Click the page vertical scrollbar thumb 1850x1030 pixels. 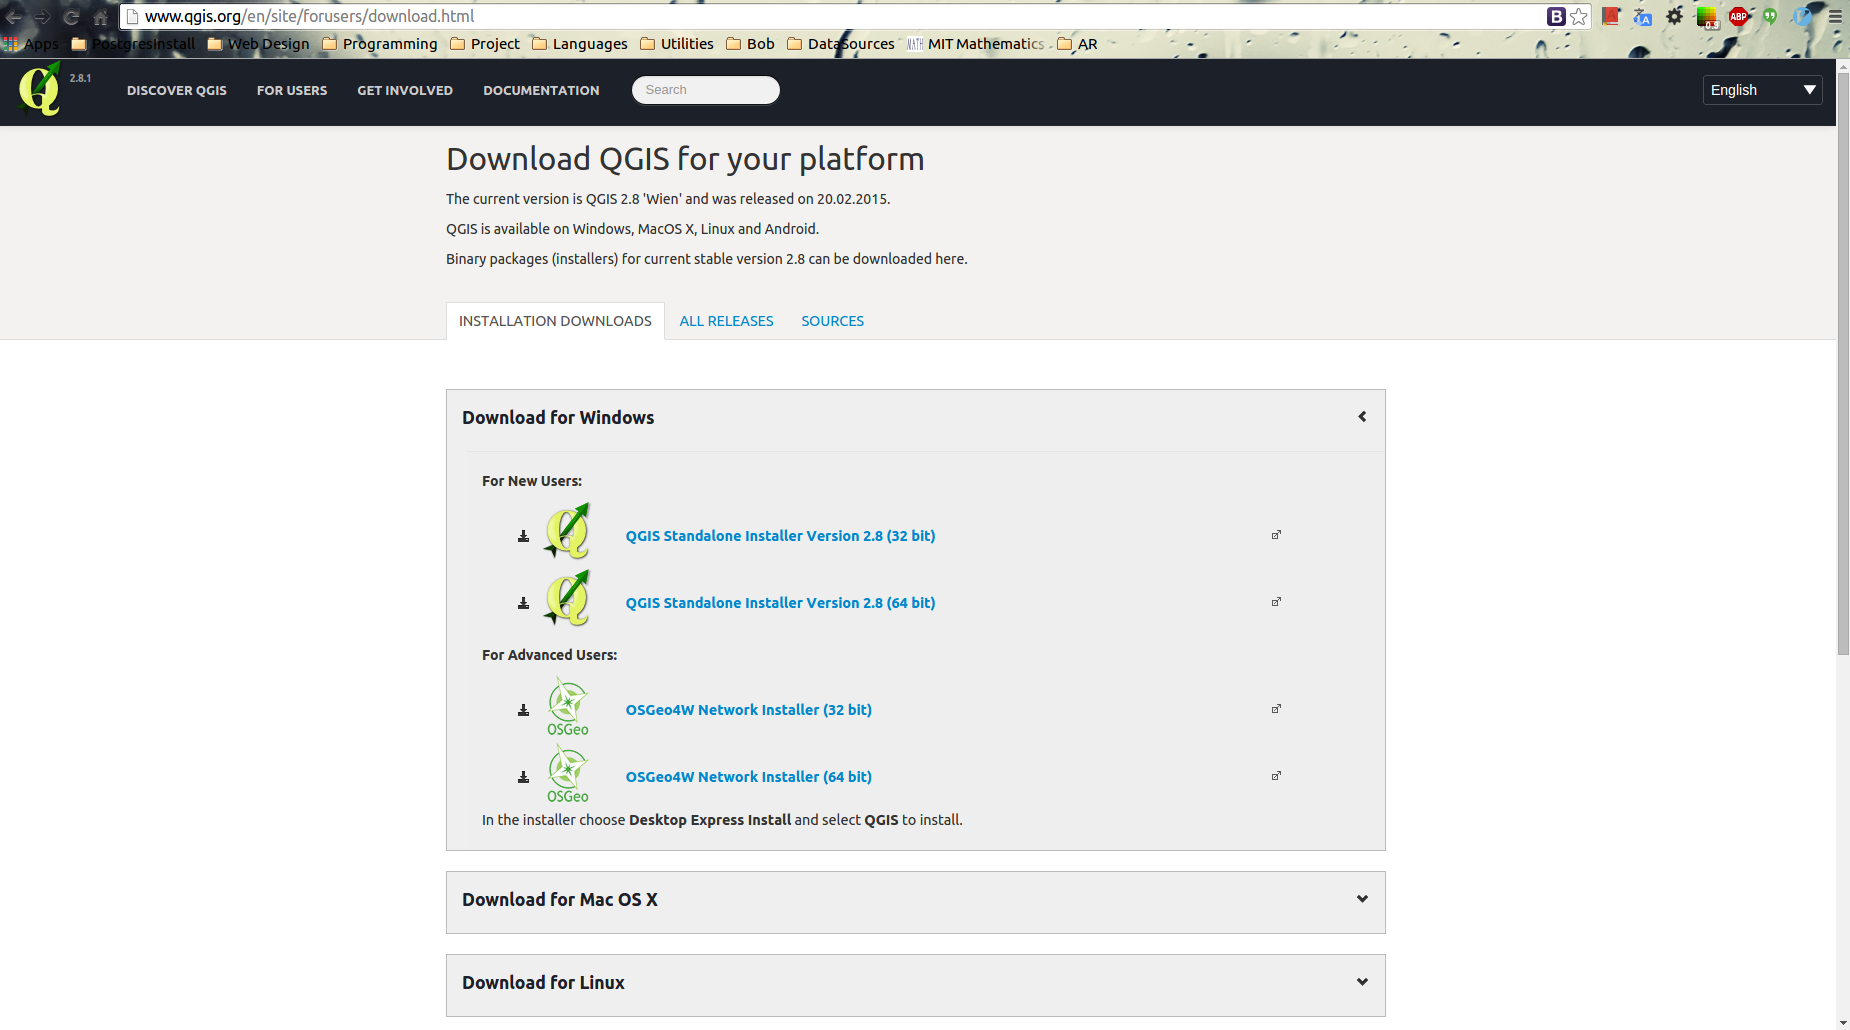[1843, 364]
